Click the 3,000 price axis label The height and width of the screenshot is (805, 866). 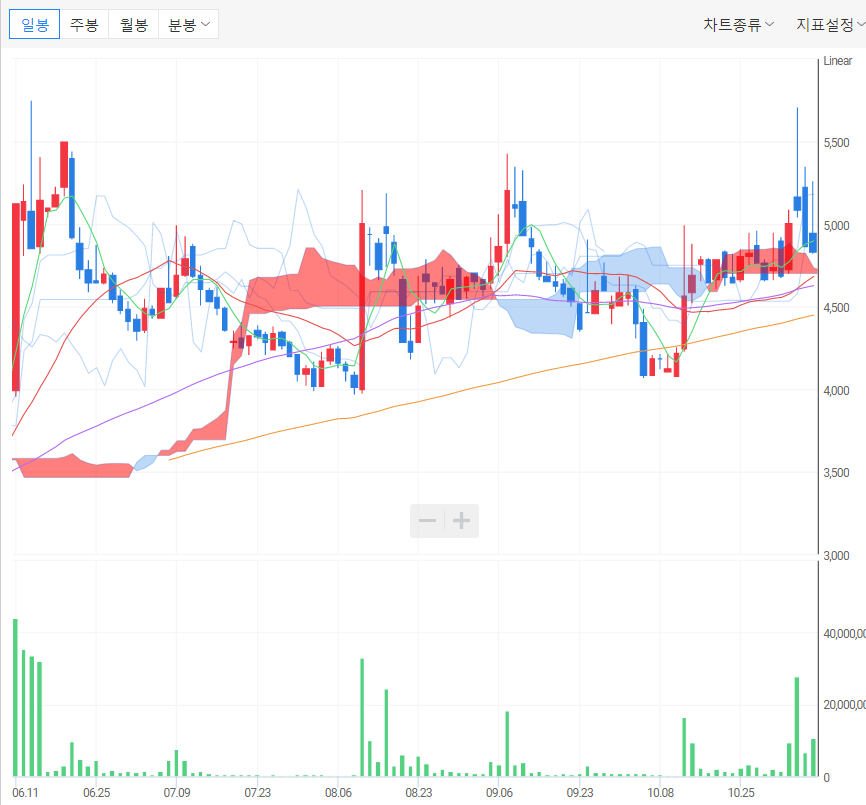[x=836, y=555]
